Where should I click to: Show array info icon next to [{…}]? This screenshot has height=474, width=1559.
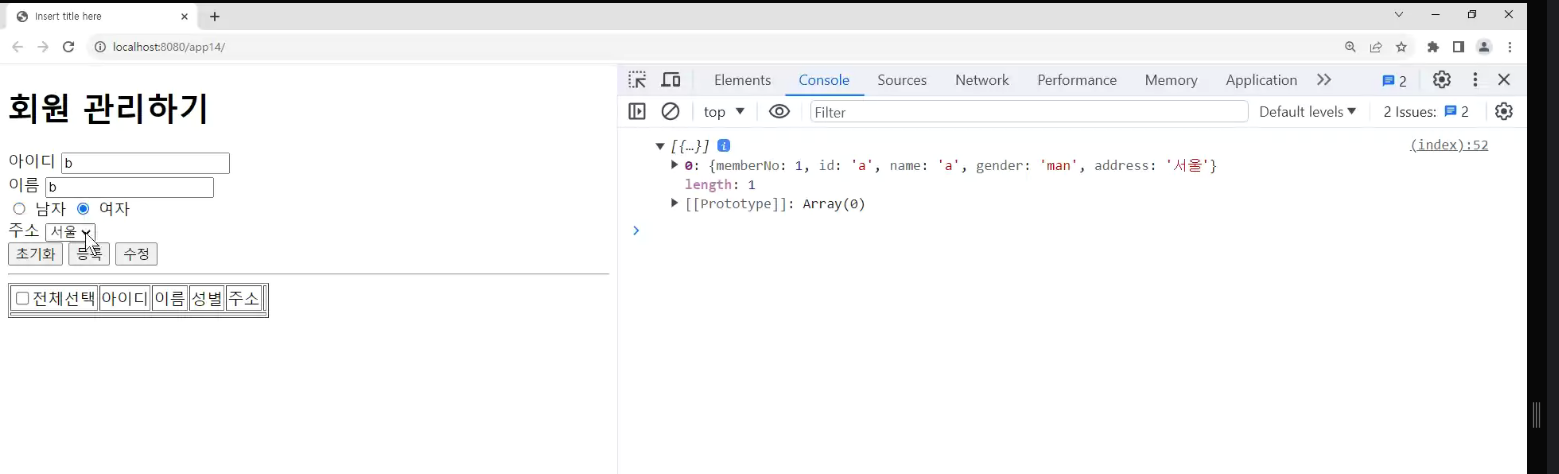point(724,146)
